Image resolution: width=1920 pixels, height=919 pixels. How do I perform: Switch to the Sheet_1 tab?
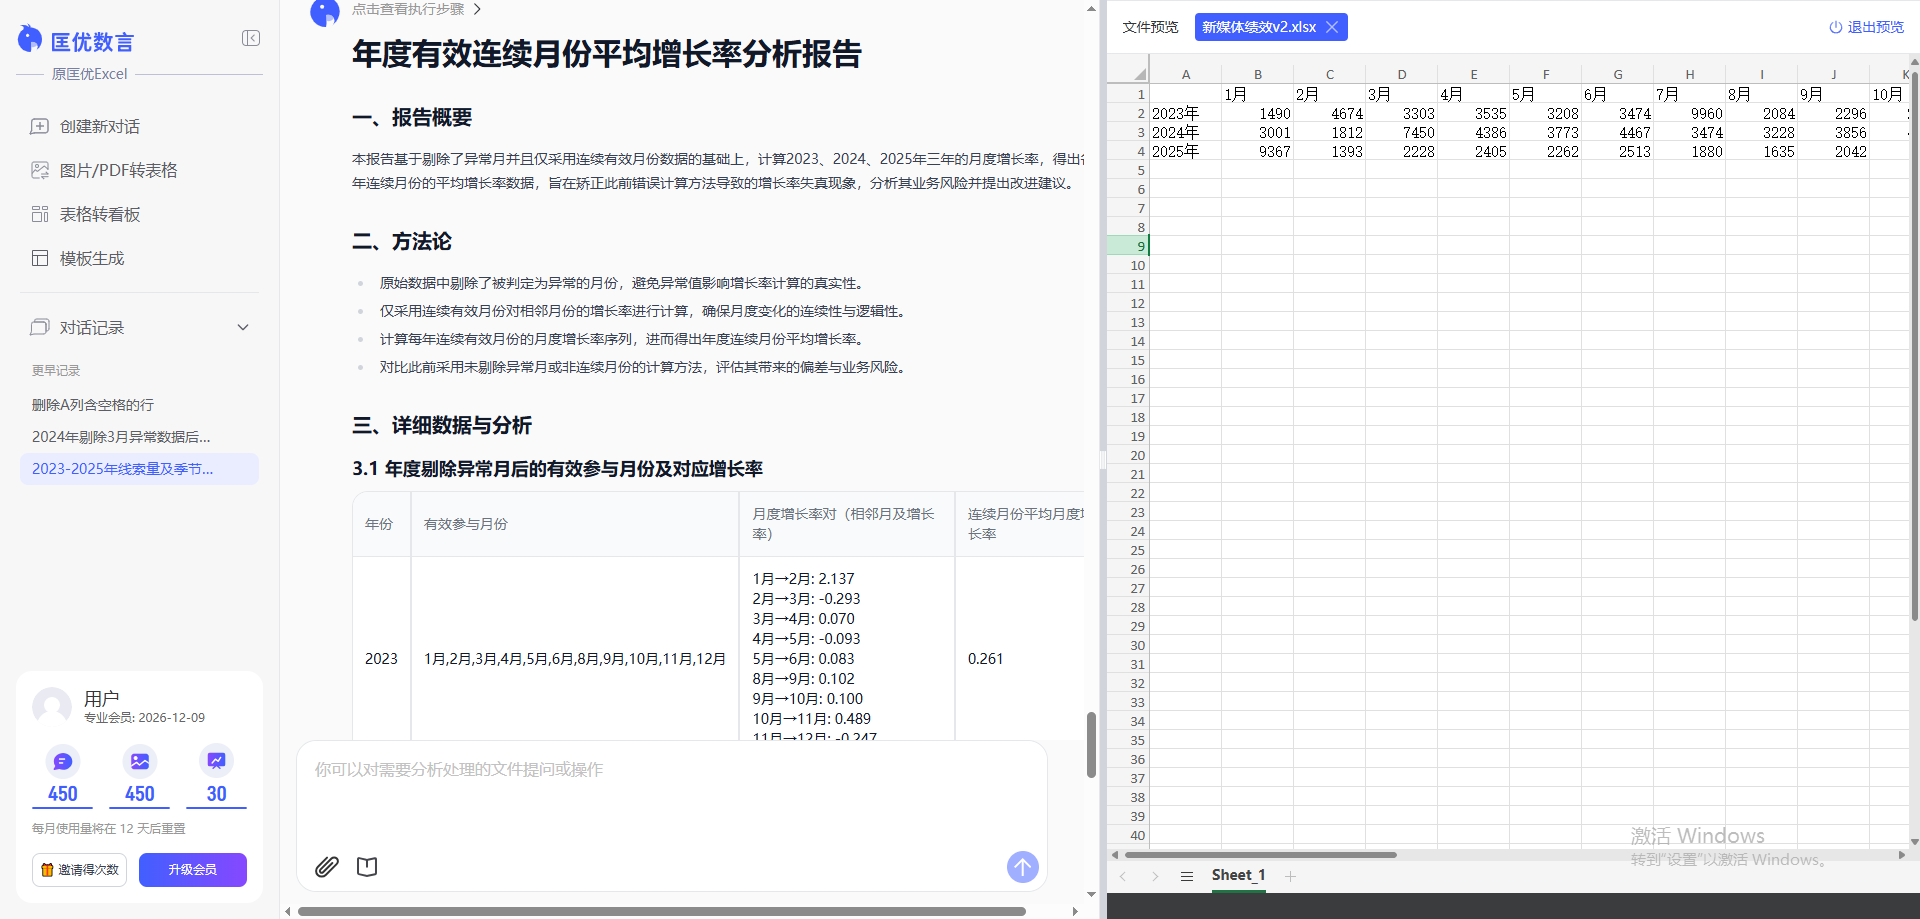pos(1238,875)
